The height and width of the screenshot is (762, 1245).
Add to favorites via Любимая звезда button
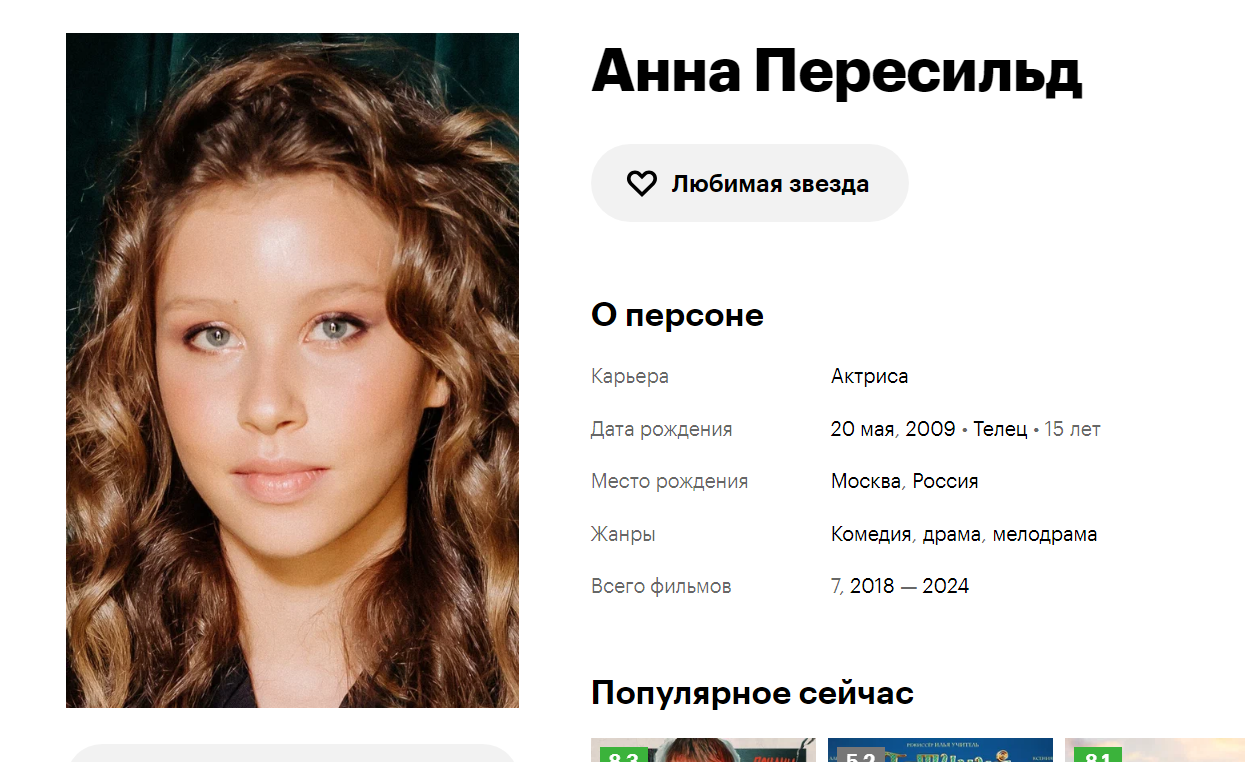click(x=749, y=183)
